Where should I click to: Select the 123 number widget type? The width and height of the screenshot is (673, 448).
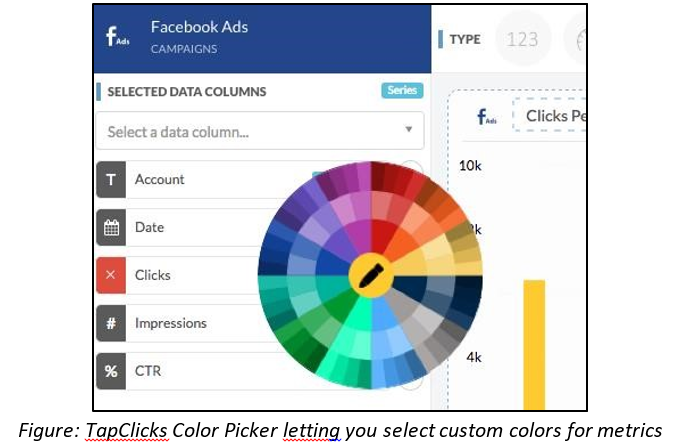pyautogui.click(x=522, y=39)
